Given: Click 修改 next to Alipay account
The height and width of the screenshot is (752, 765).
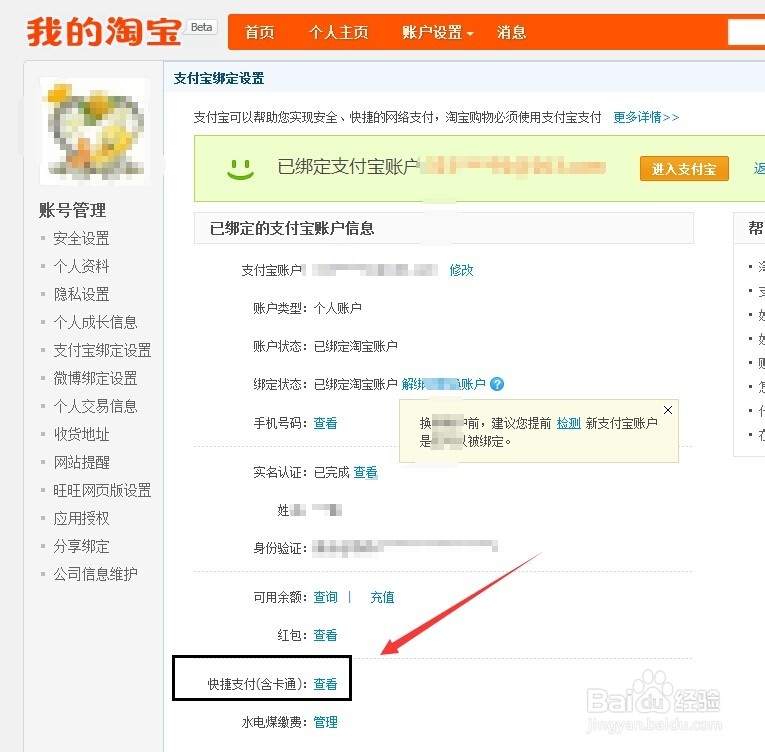Looking at the screenshot, I should point(461,270).
